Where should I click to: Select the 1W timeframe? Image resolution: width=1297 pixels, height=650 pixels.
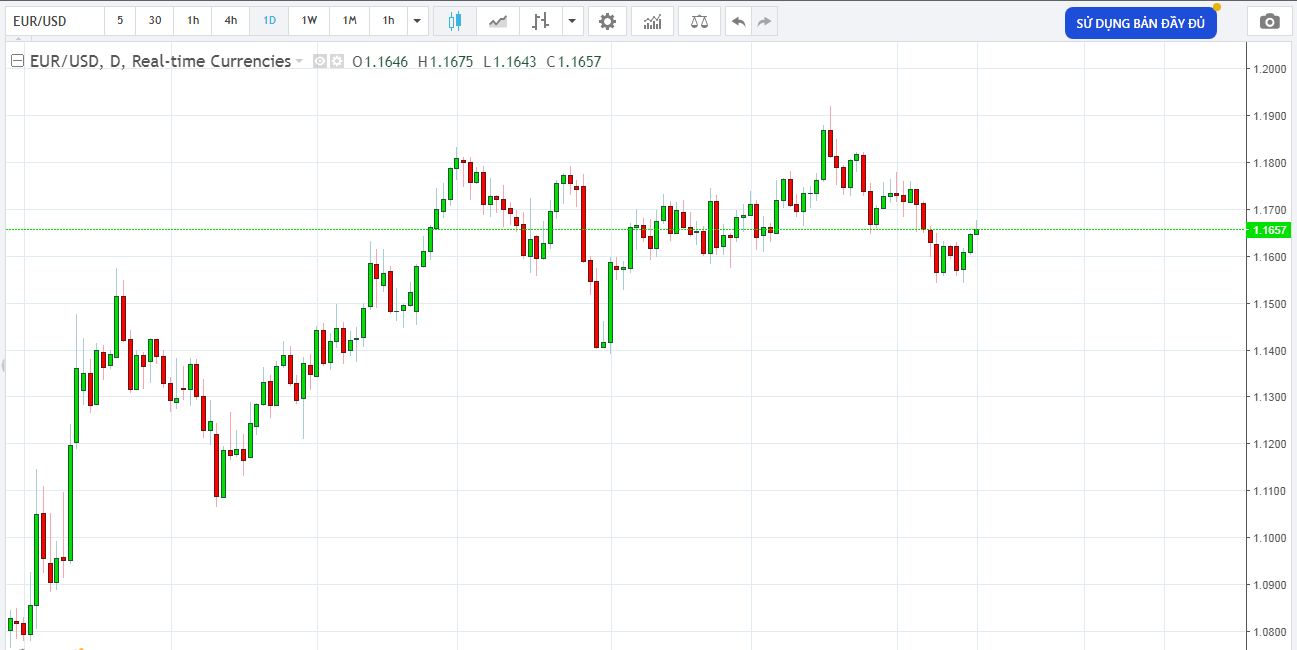309,21
